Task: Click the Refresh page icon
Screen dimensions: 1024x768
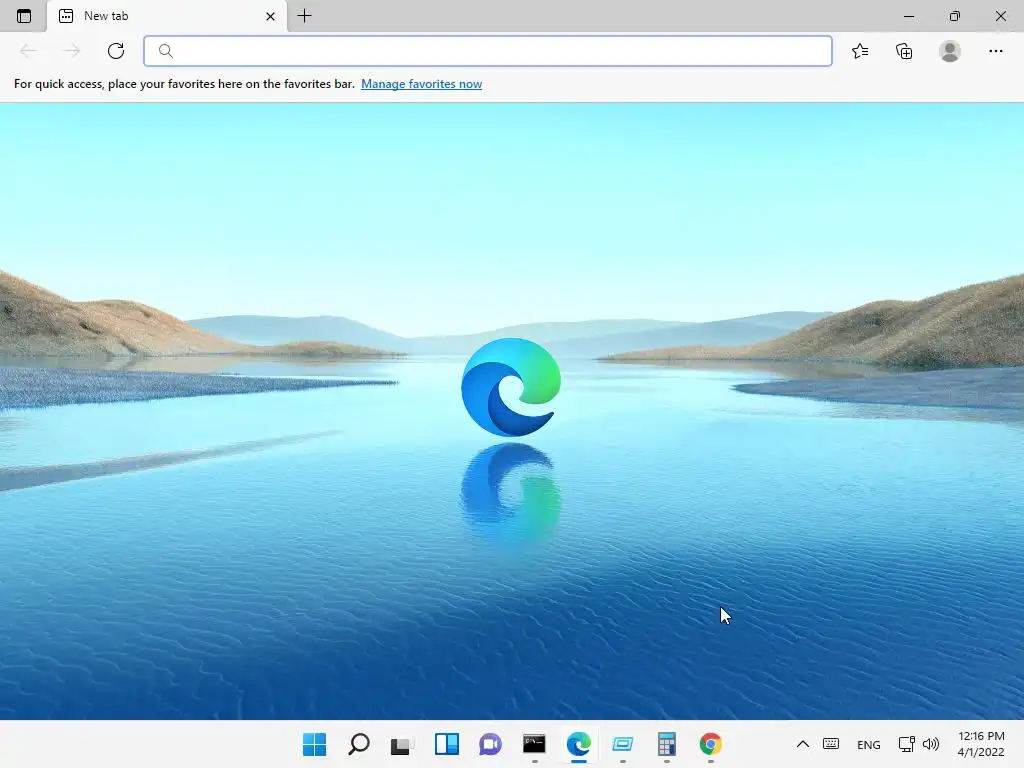Action: 116,51
